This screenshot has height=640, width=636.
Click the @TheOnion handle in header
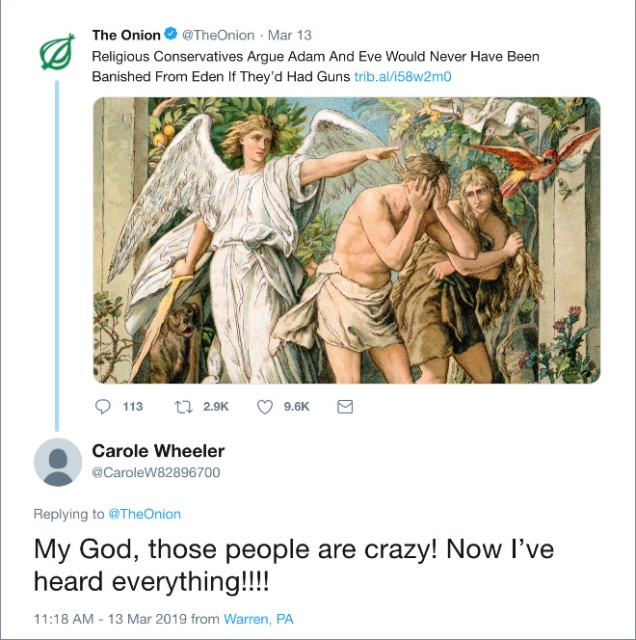pos(218,35)
